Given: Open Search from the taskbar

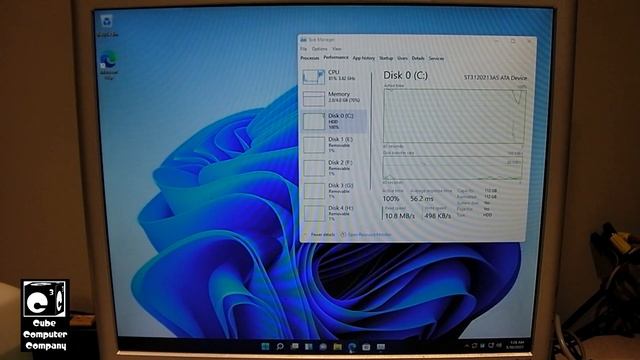Looking at the screenshot, I should 280,347.
